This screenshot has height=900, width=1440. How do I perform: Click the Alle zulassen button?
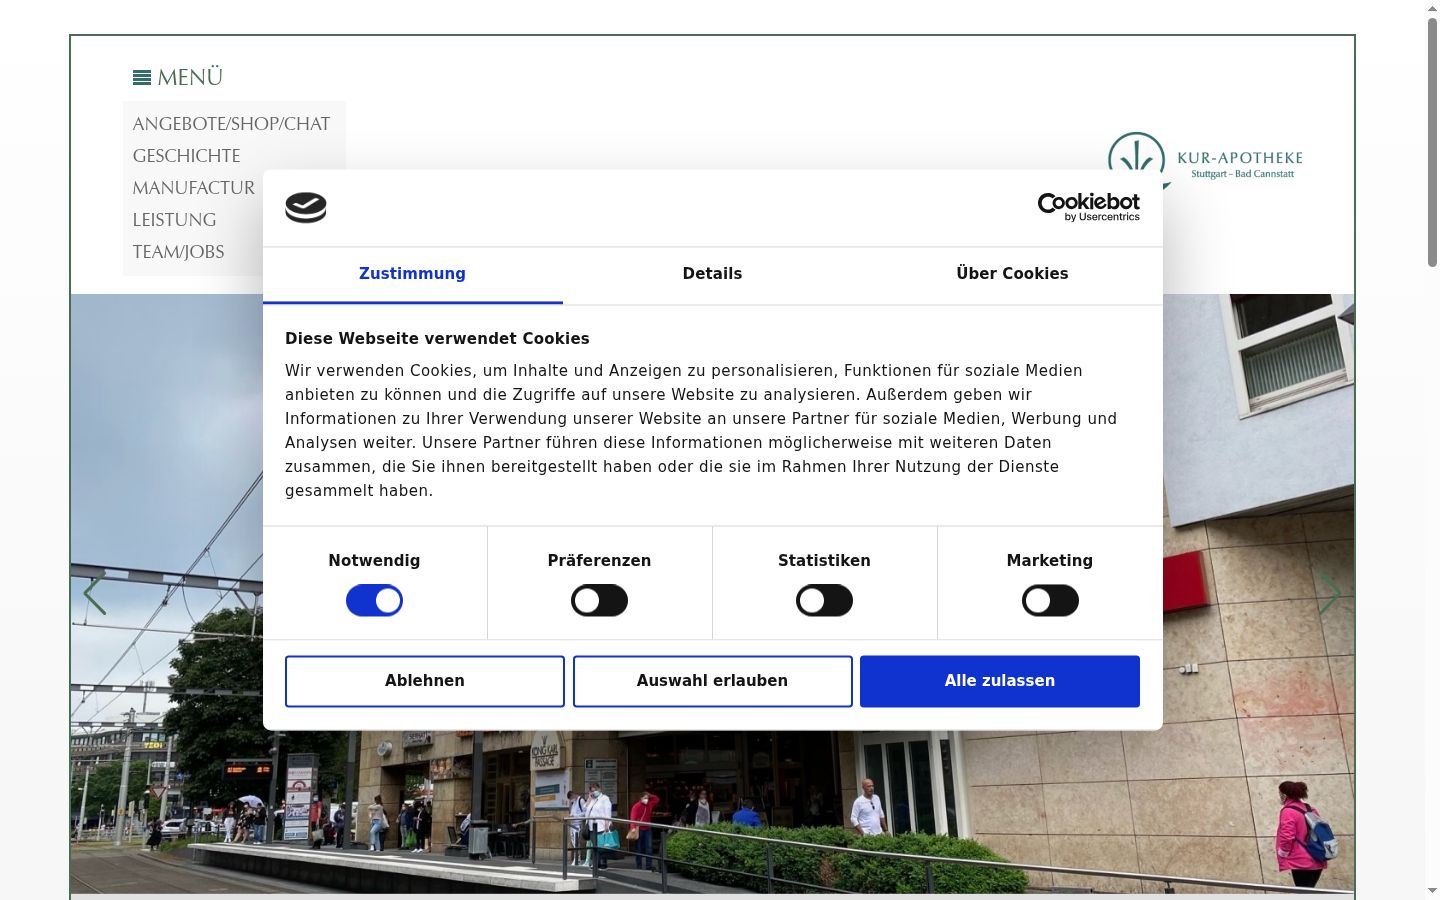click(1000, 681)
